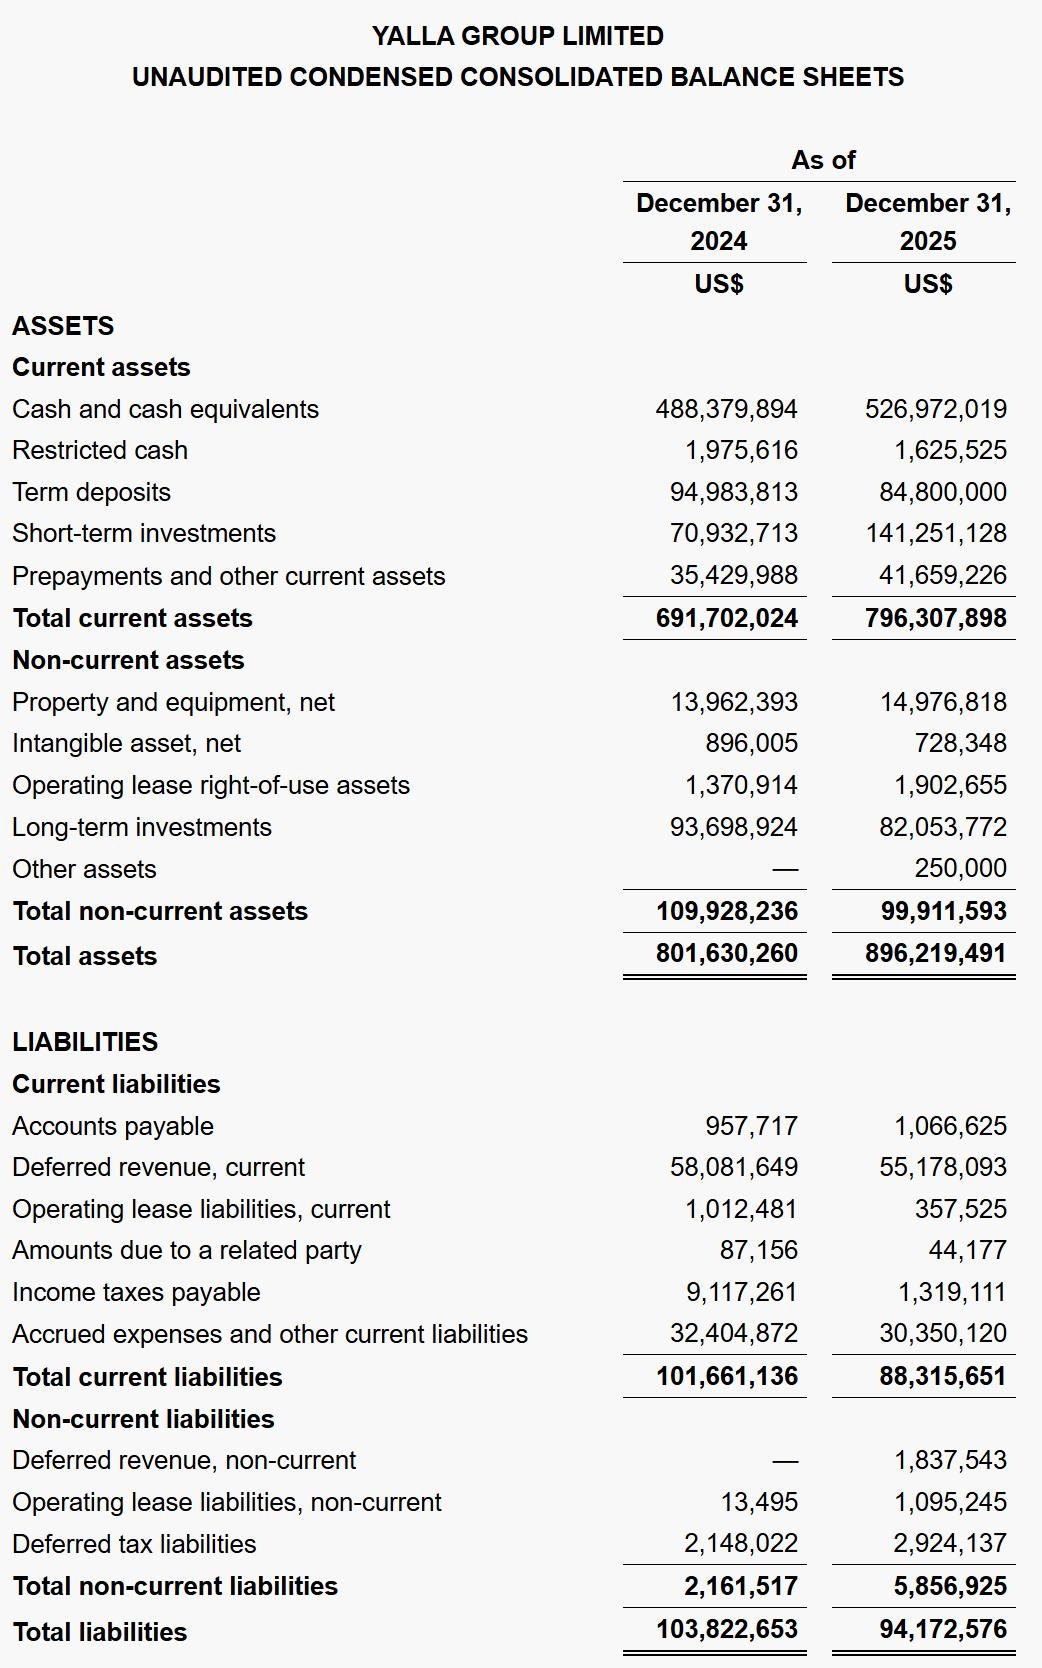Image resolution: width=1042 pixels, height=1668 pixels.
Task: Select Total assets value 801,630,260
Action: coord(726,953)
